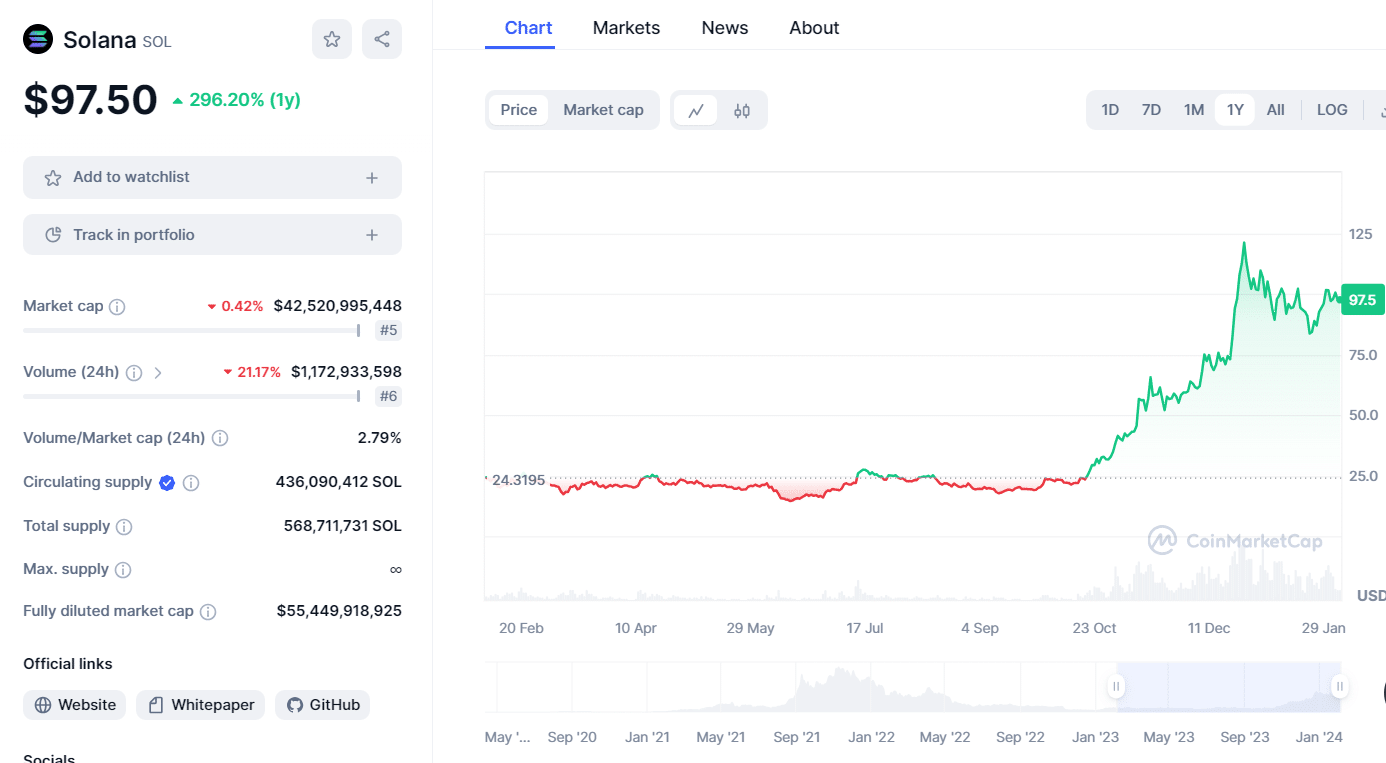Open the Whitepaper link
The height and width of the screenshot is (763, 1386).
pos(200,705)
